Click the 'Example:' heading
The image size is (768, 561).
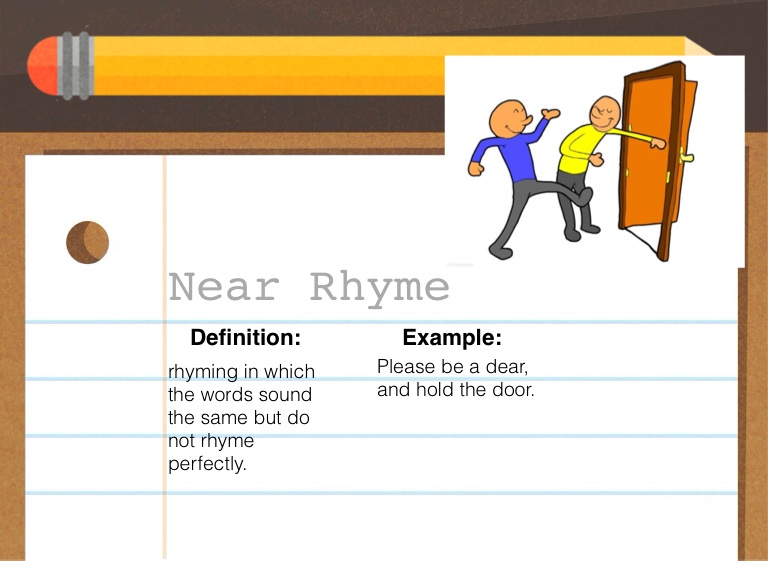[451, 338]
